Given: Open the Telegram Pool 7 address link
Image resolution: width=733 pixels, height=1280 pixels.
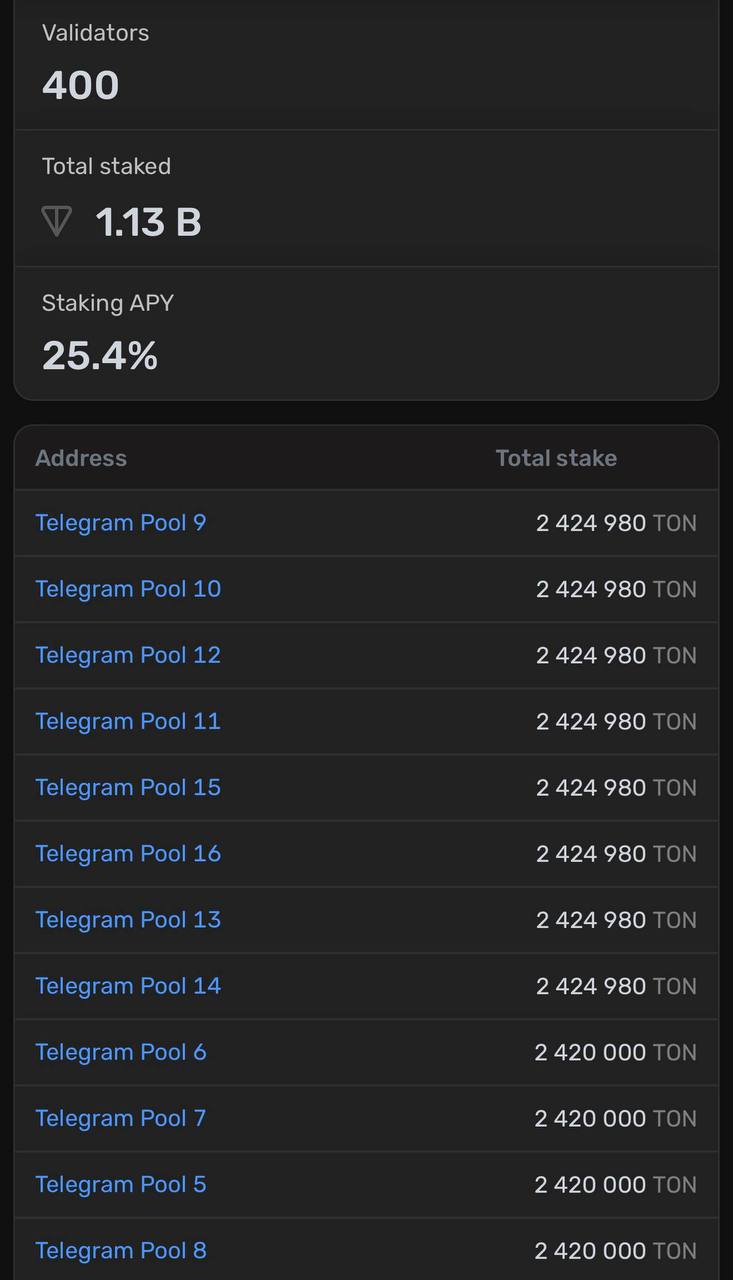Looking at the screenshot, I should coord(121,1118).
